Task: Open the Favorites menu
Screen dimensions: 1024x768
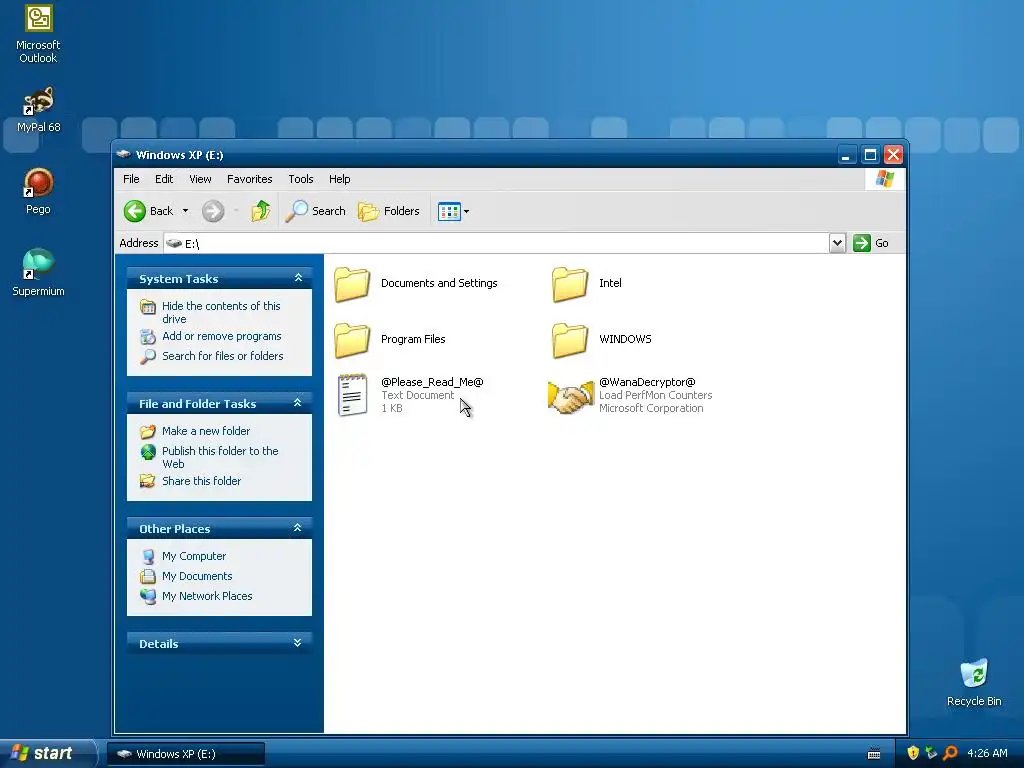Action: tap(249, 179)
